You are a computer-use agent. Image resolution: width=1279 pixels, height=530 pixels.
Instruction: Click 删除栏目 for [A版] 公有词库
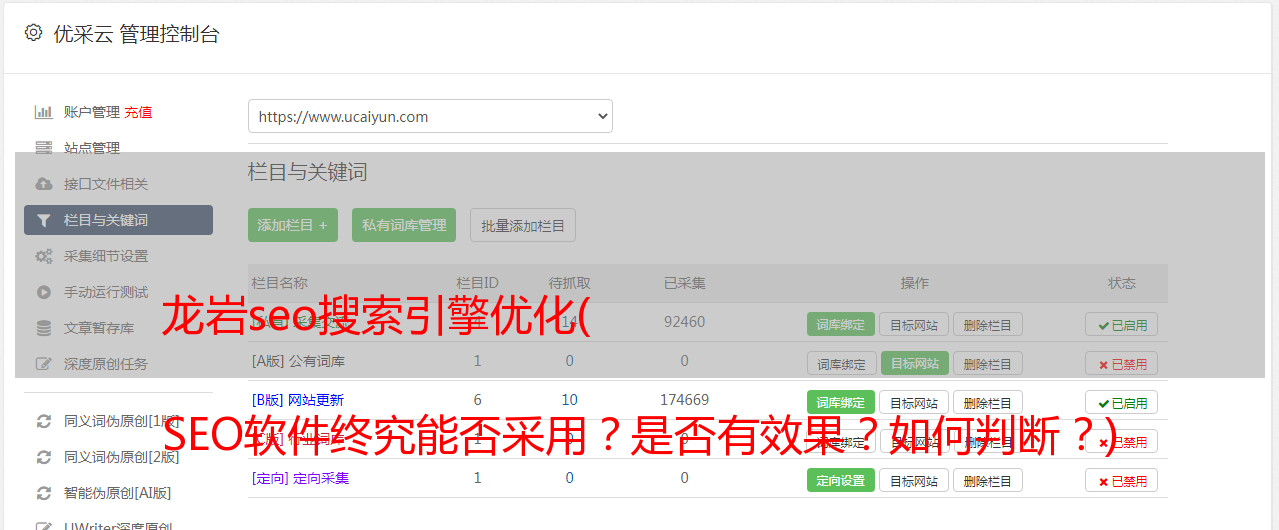988,363
